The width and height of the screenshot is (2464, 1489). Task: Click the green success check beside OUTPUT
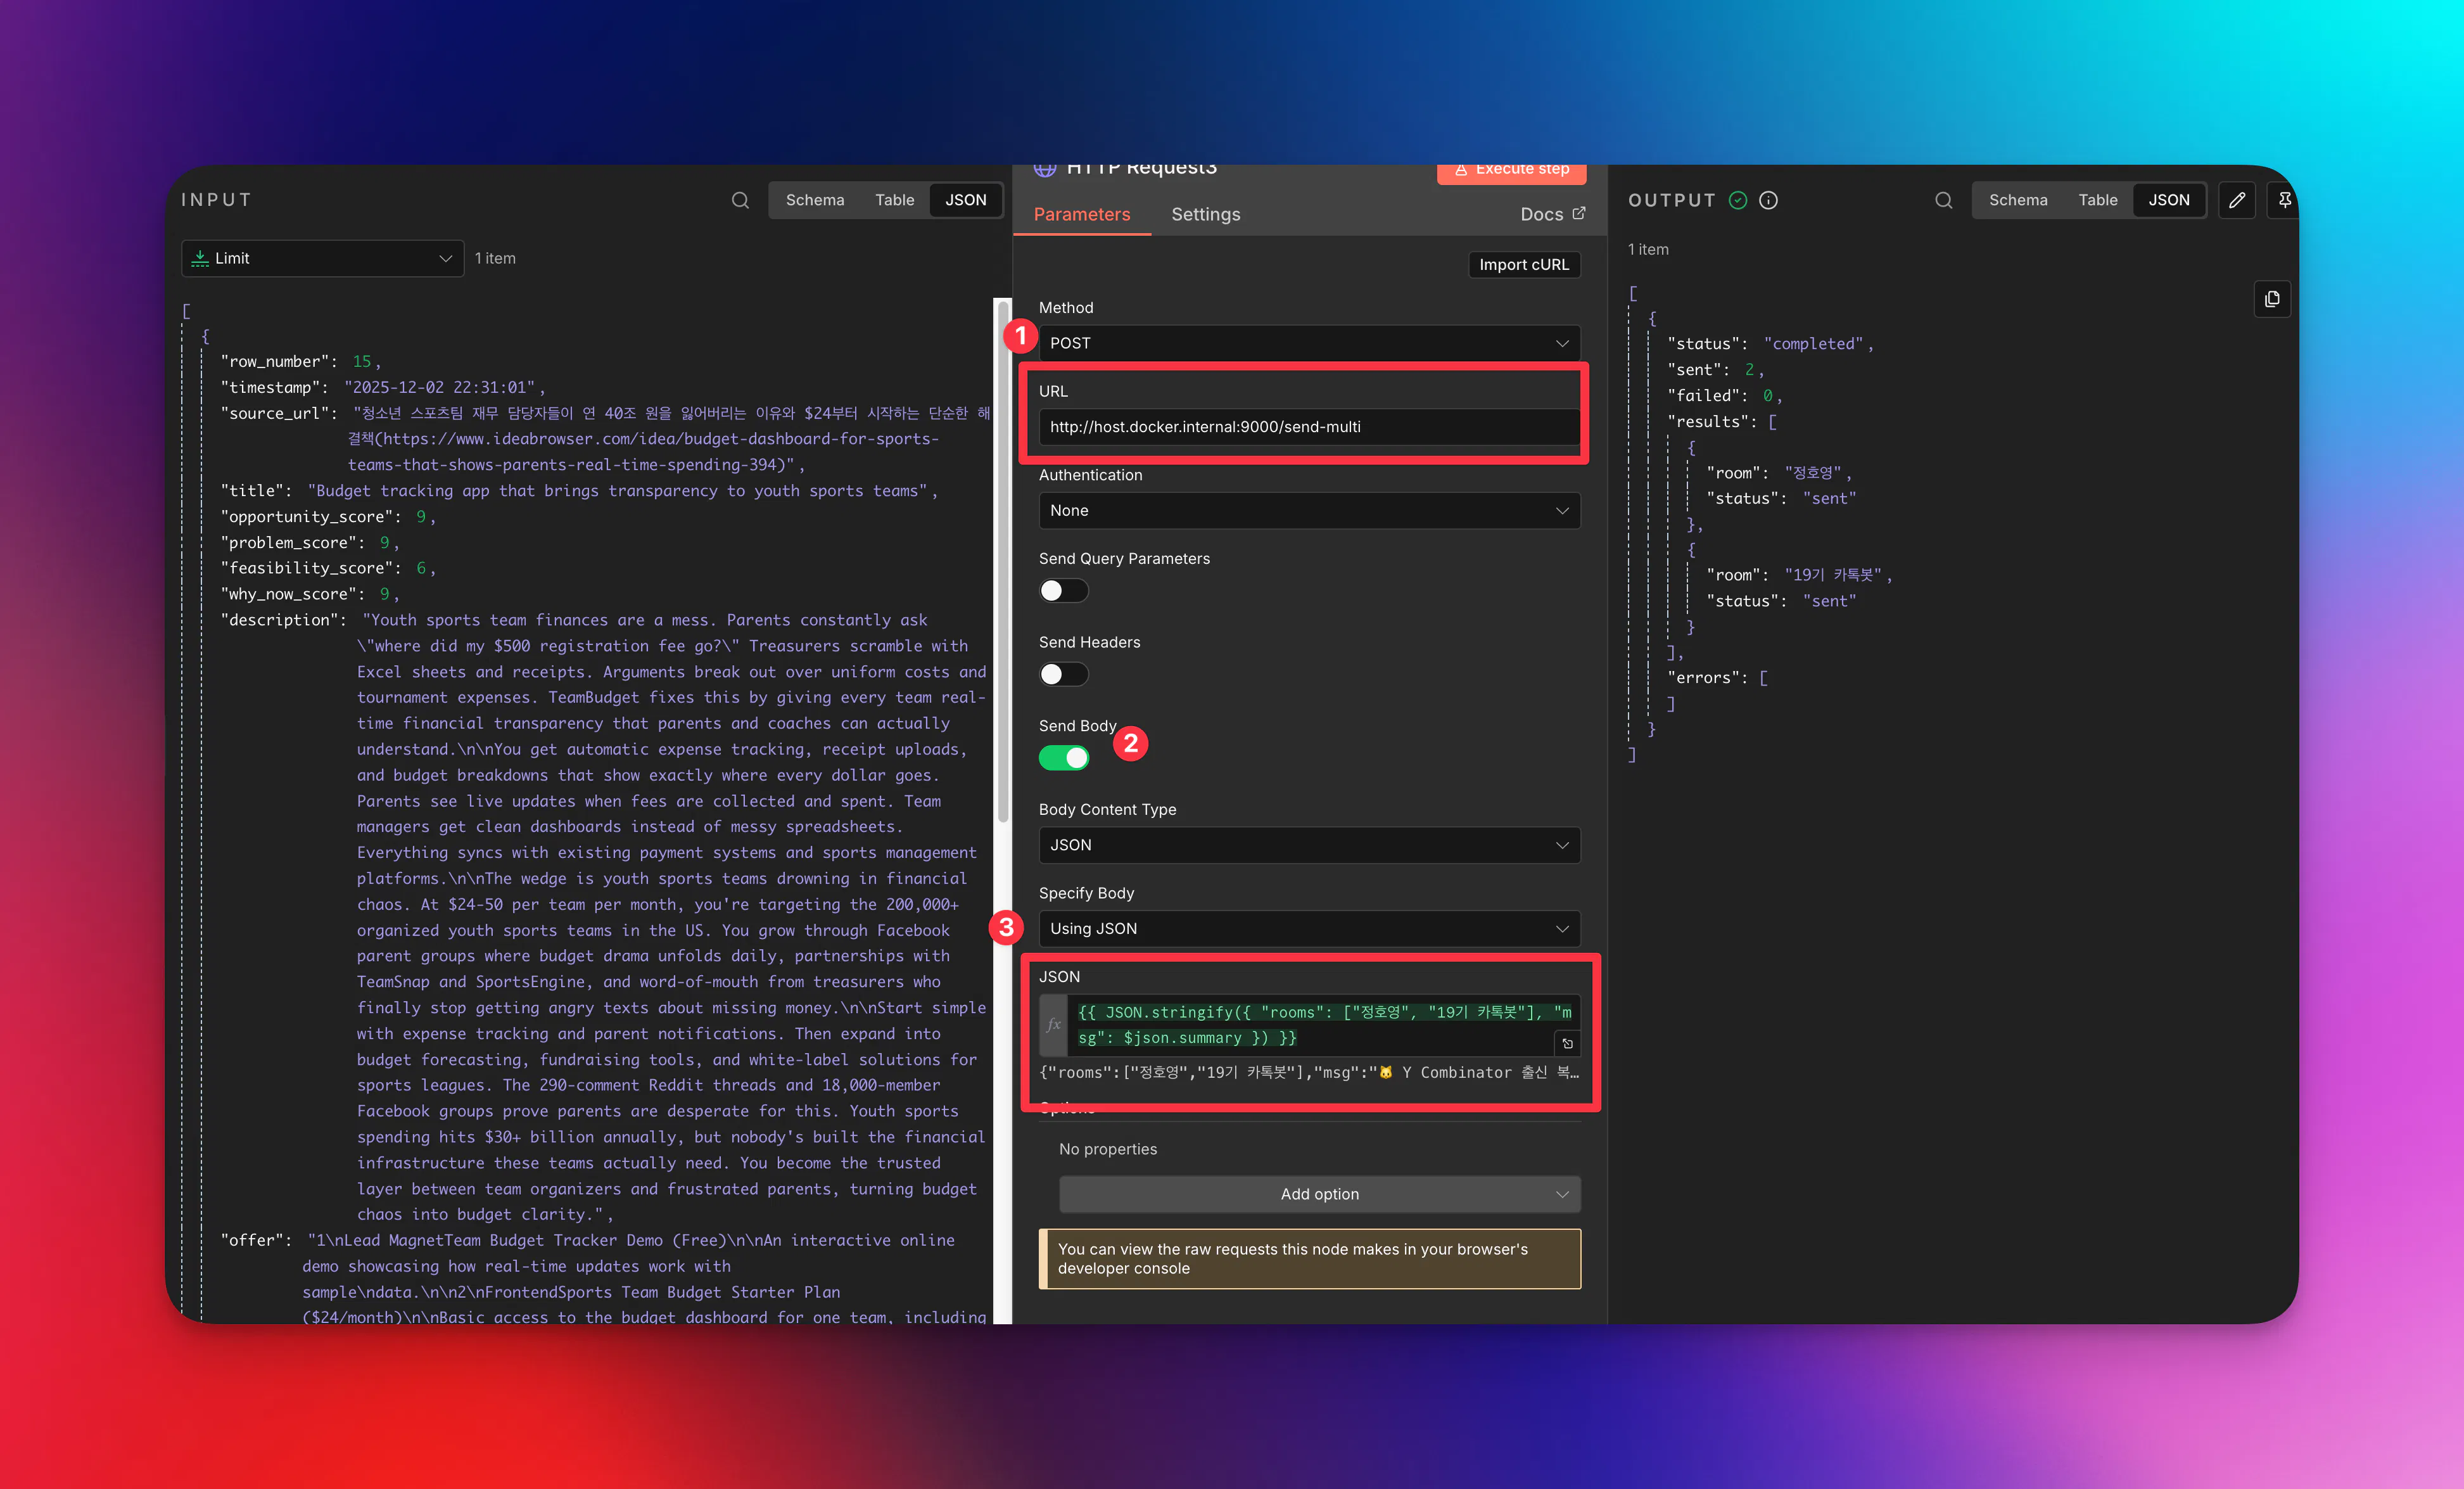pyautogui.click(x=1738, y=200)
